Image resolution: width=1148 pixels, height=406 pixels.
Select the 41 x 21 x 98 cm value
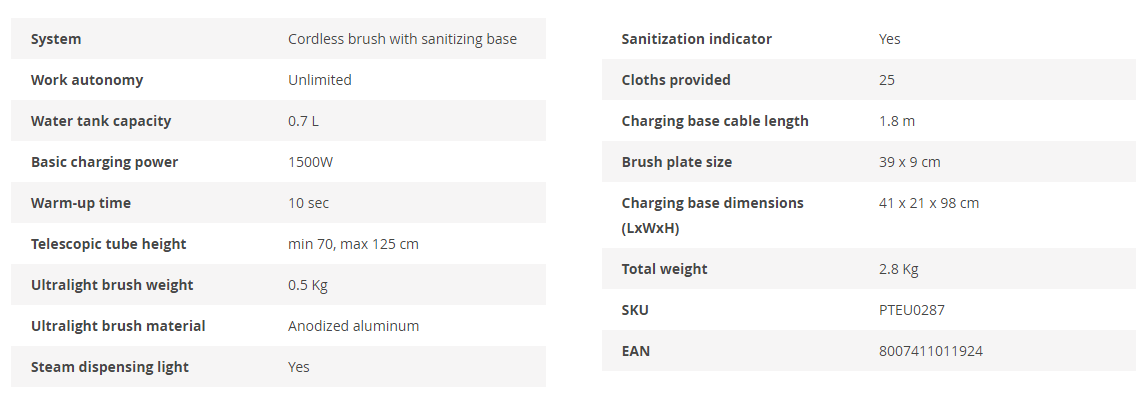tap(929, 203)
